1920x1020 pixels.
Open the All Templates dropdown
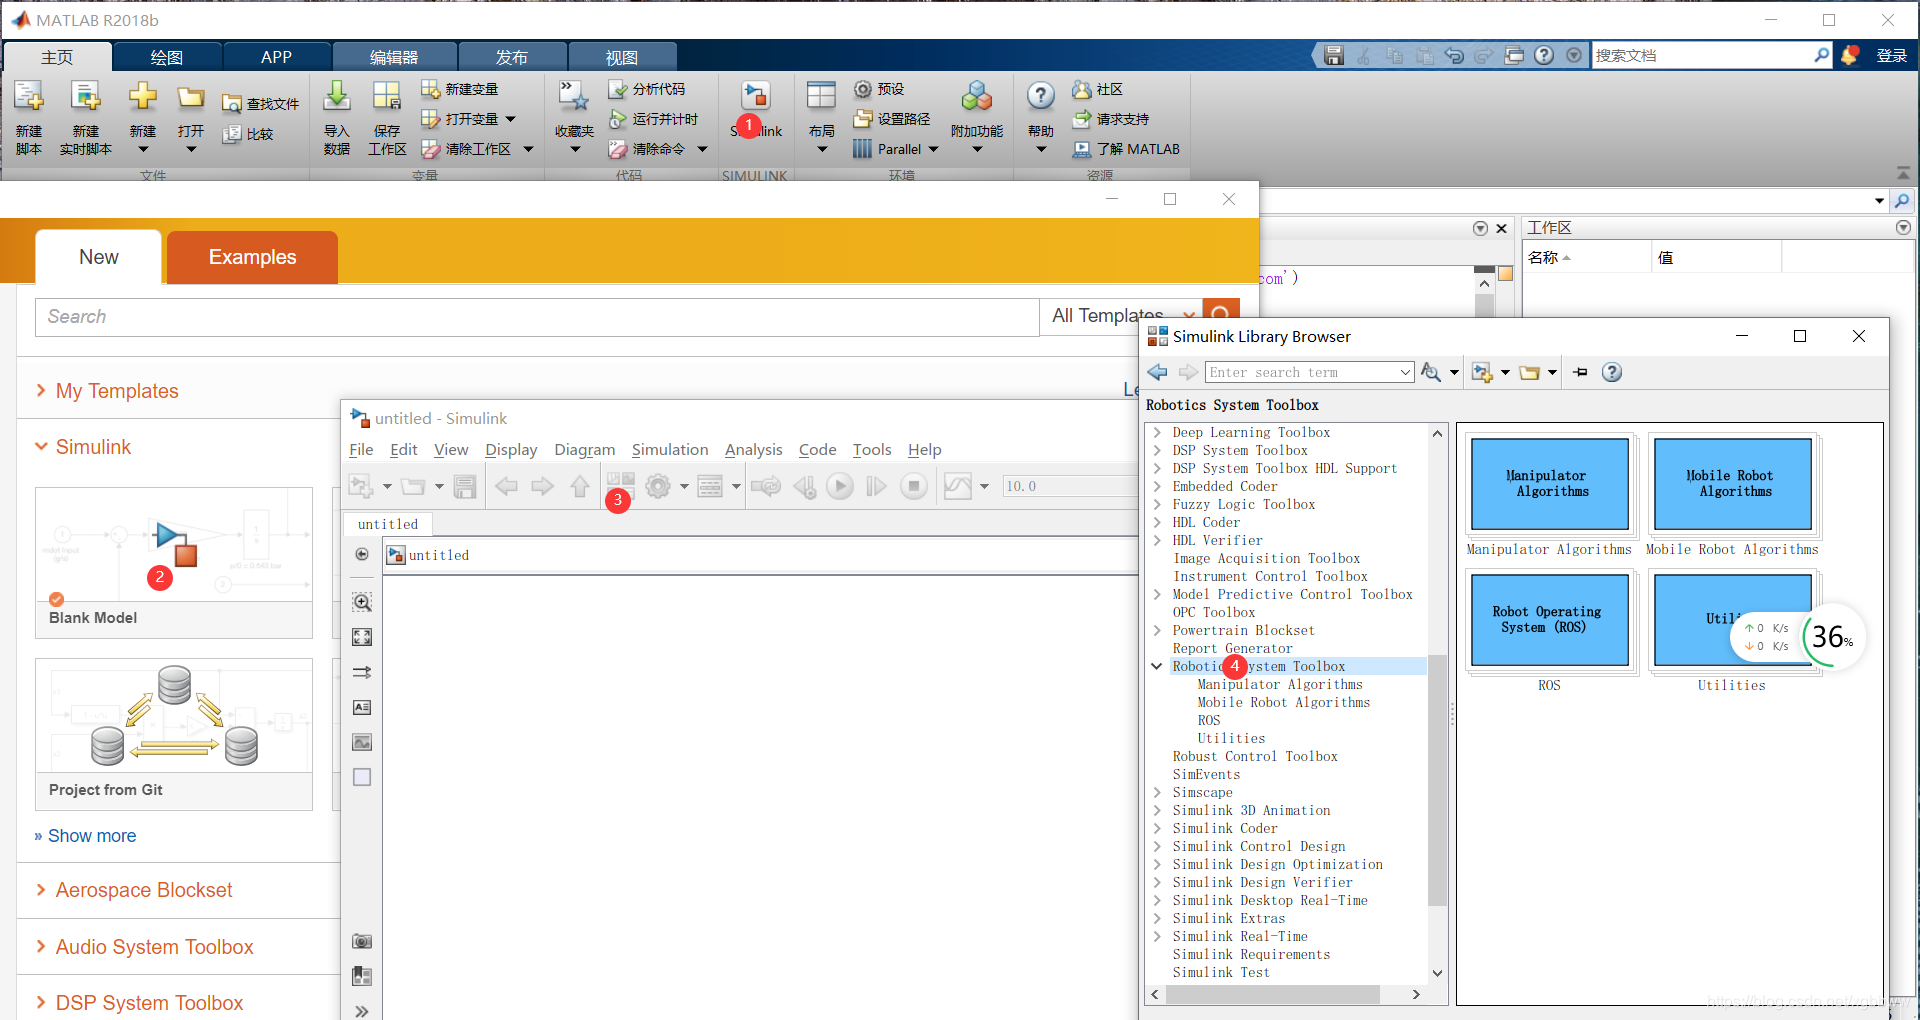click(x=1121, y=316)
